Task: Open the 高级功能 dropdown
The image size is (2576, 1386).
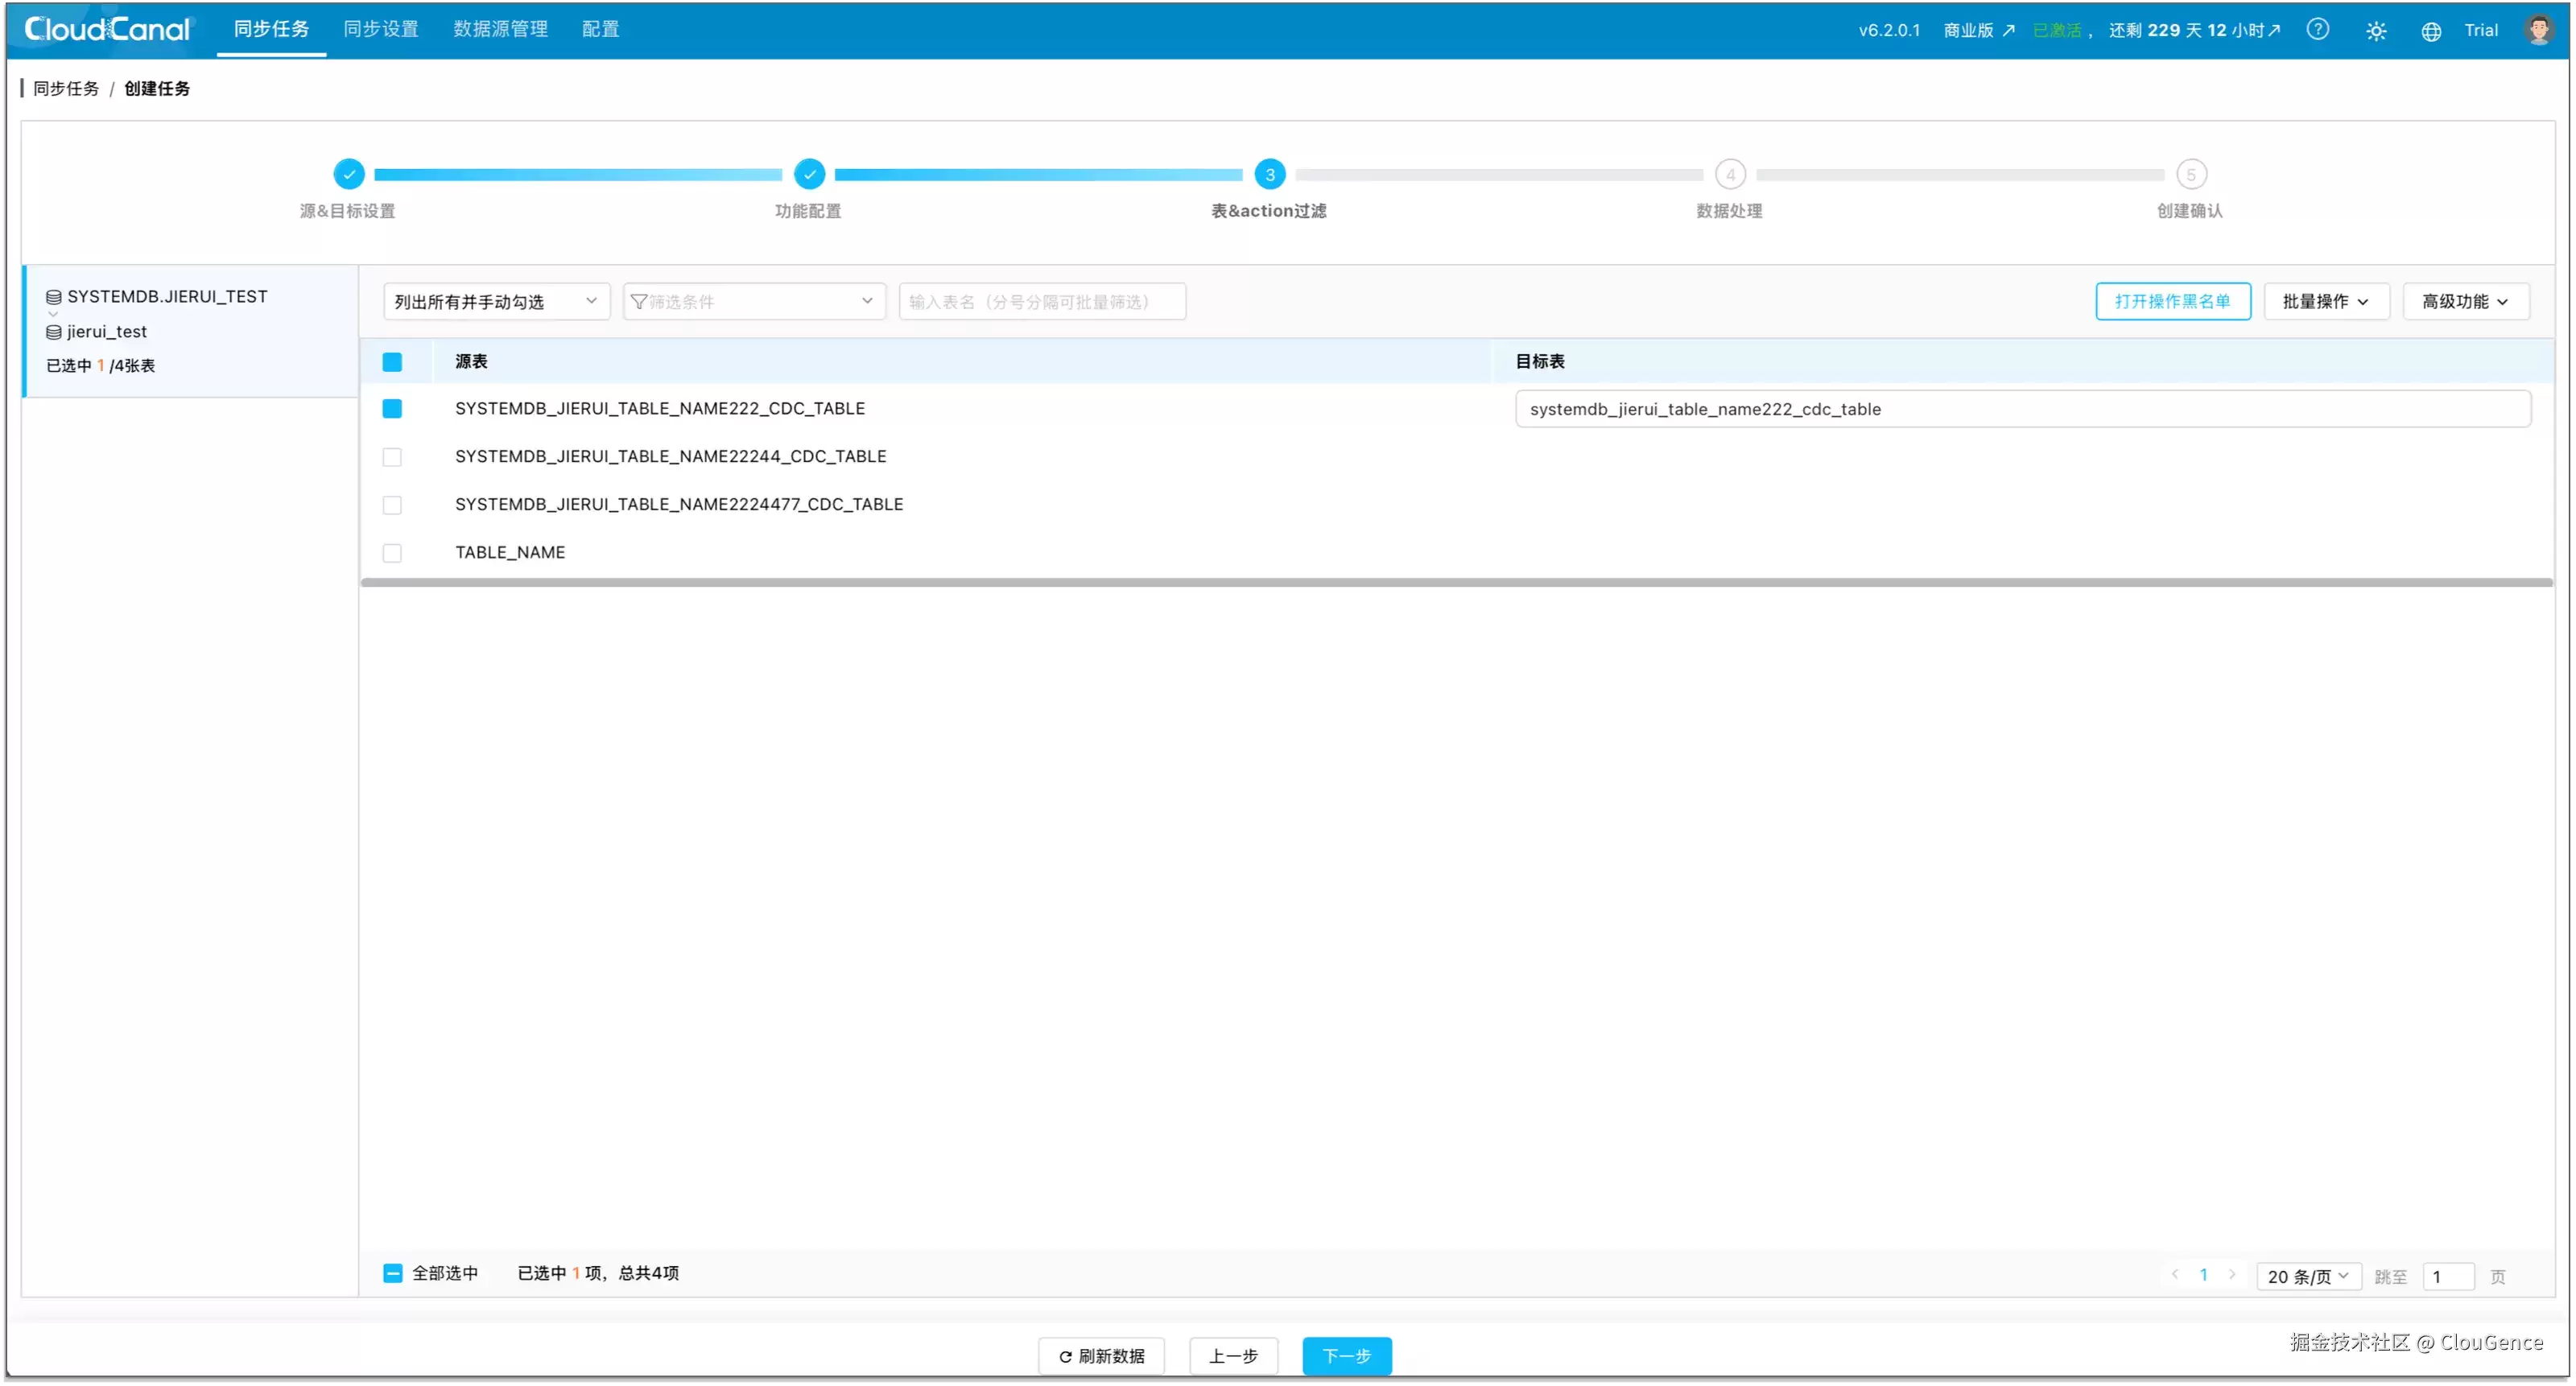Action: coord(2465,301)
